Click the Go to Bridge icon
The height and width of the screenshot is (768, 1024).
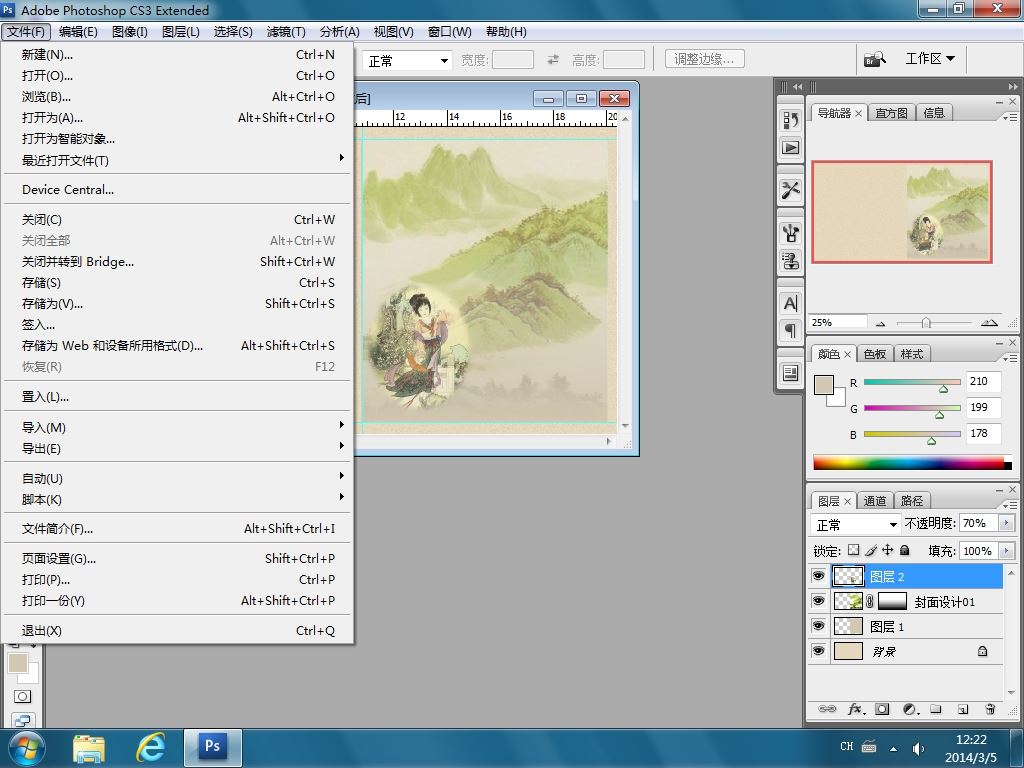click(x=875, y=59)
